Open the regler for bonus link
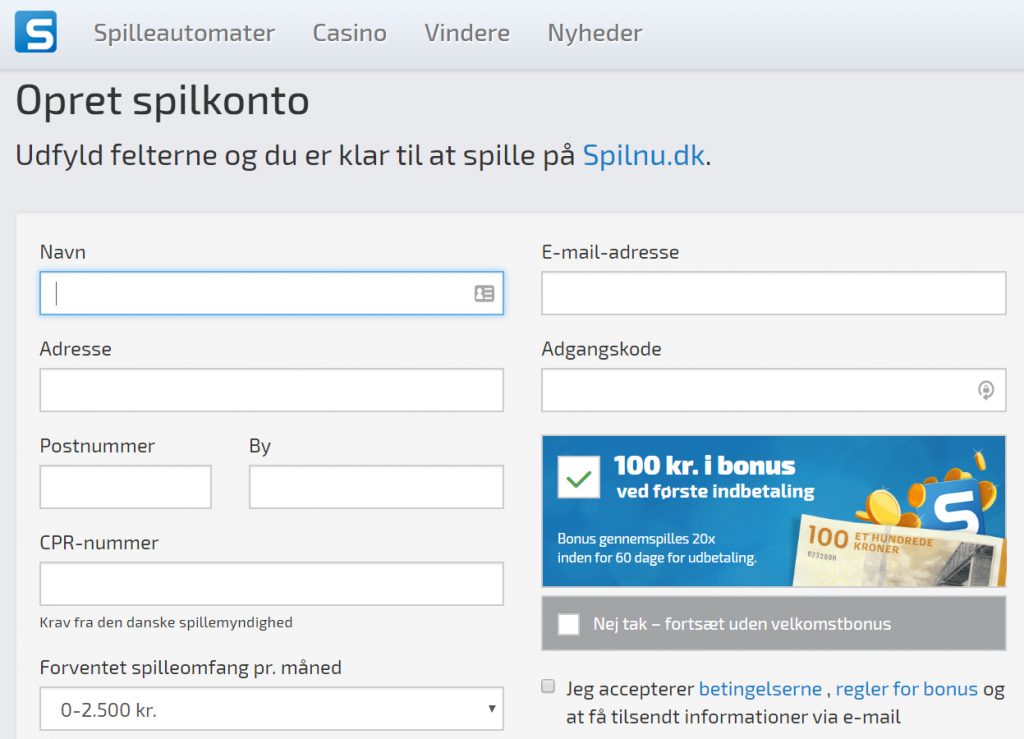This screenshot has height=739, width=1024. click(906, 689)
